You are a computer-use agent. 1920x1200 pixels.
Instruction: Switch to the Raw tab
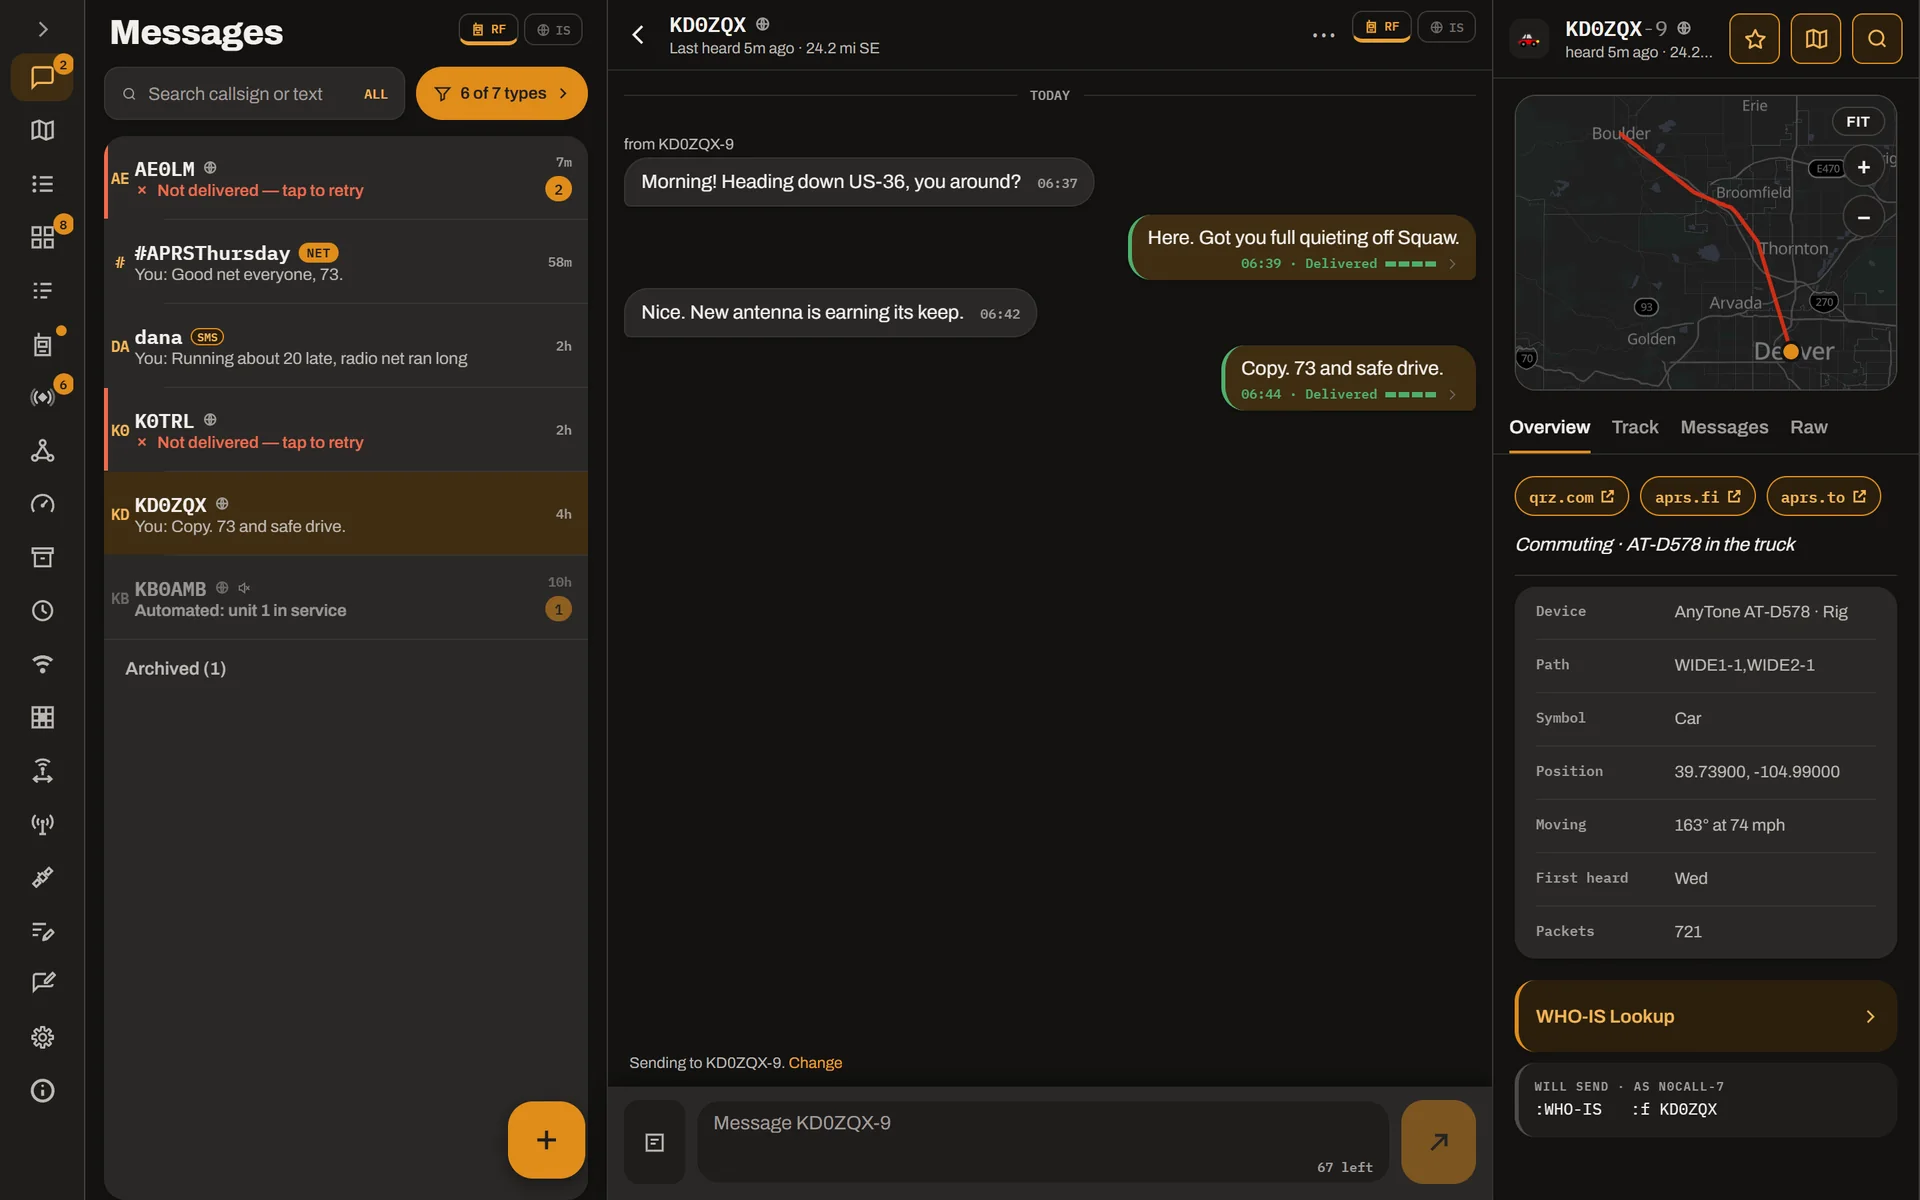click(x=1808, y=427)
